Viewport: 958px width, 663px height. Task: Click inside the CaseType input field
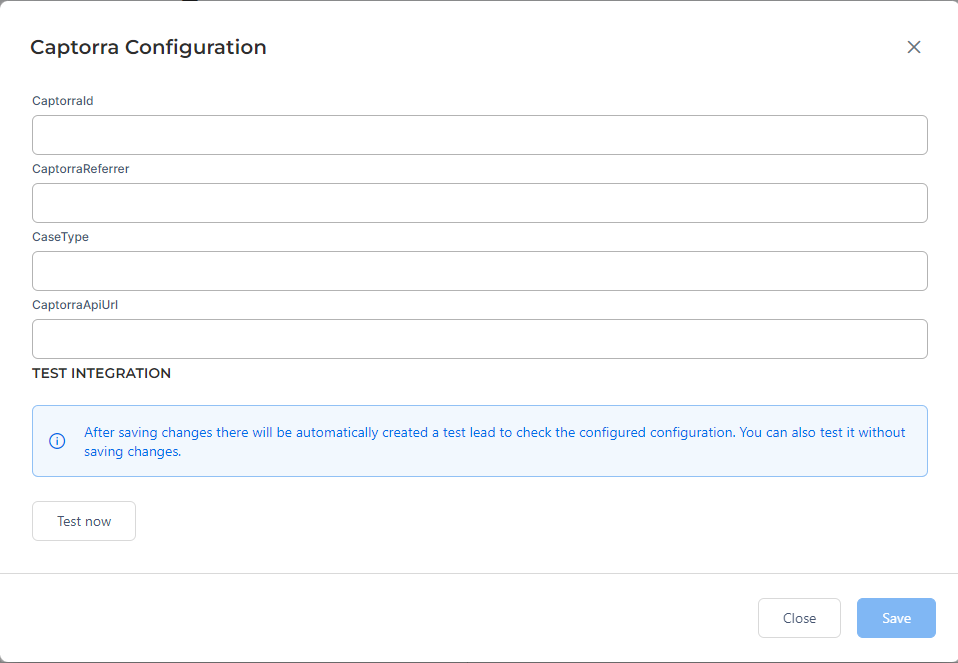coord(479,270)
